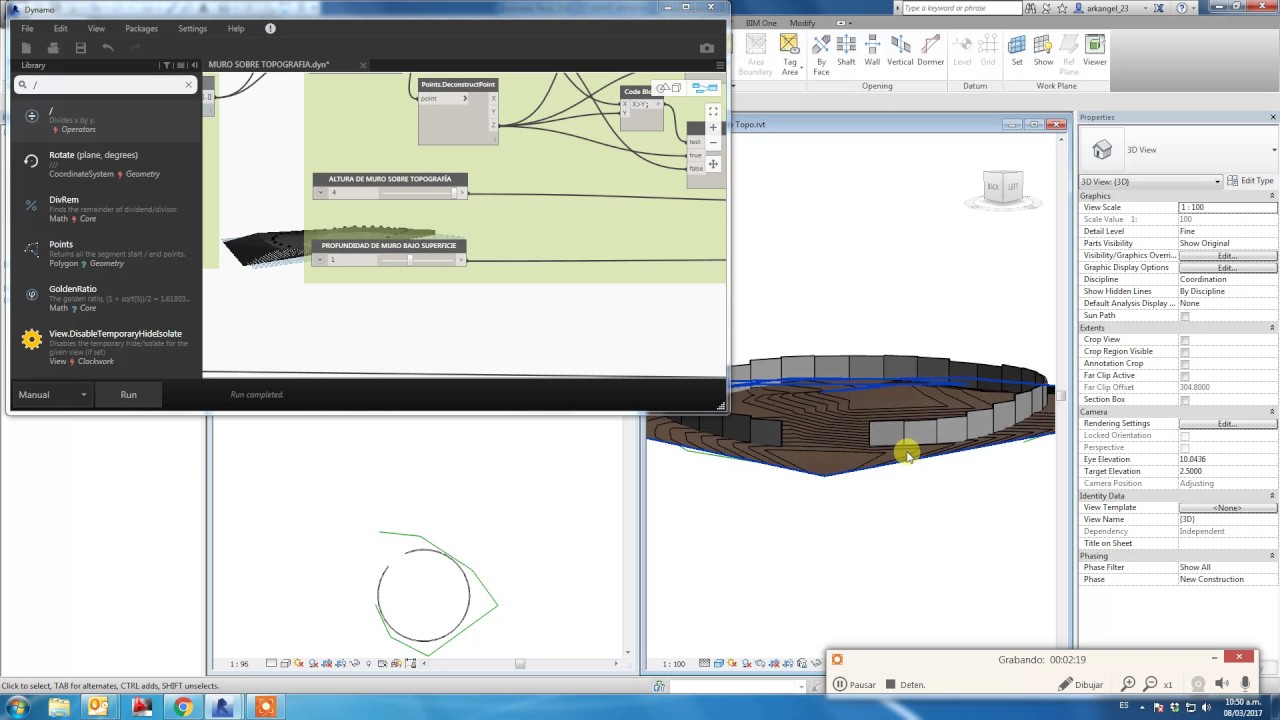Pause the screen recording
This screenshot has width=1280, height=720.
coord(855,685)
